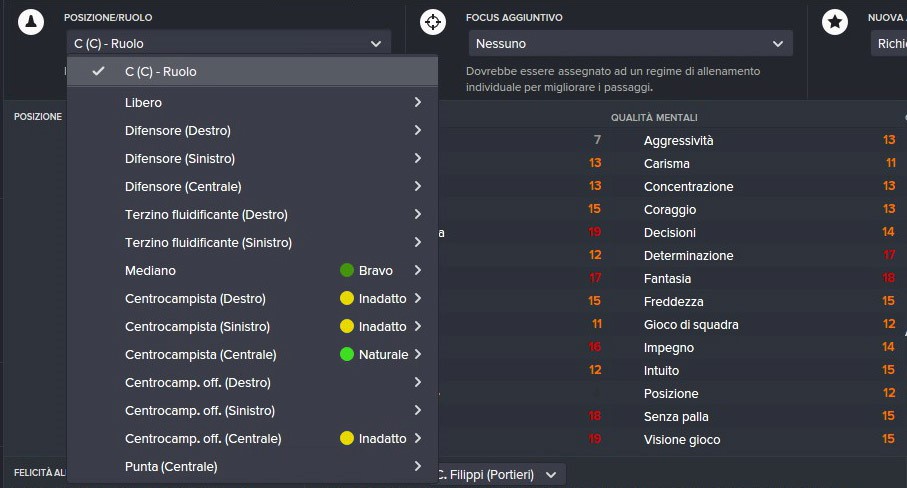Click the dark green Bravo indicator dot
Viewport: 907px width, 488px height.
(346, 270)
